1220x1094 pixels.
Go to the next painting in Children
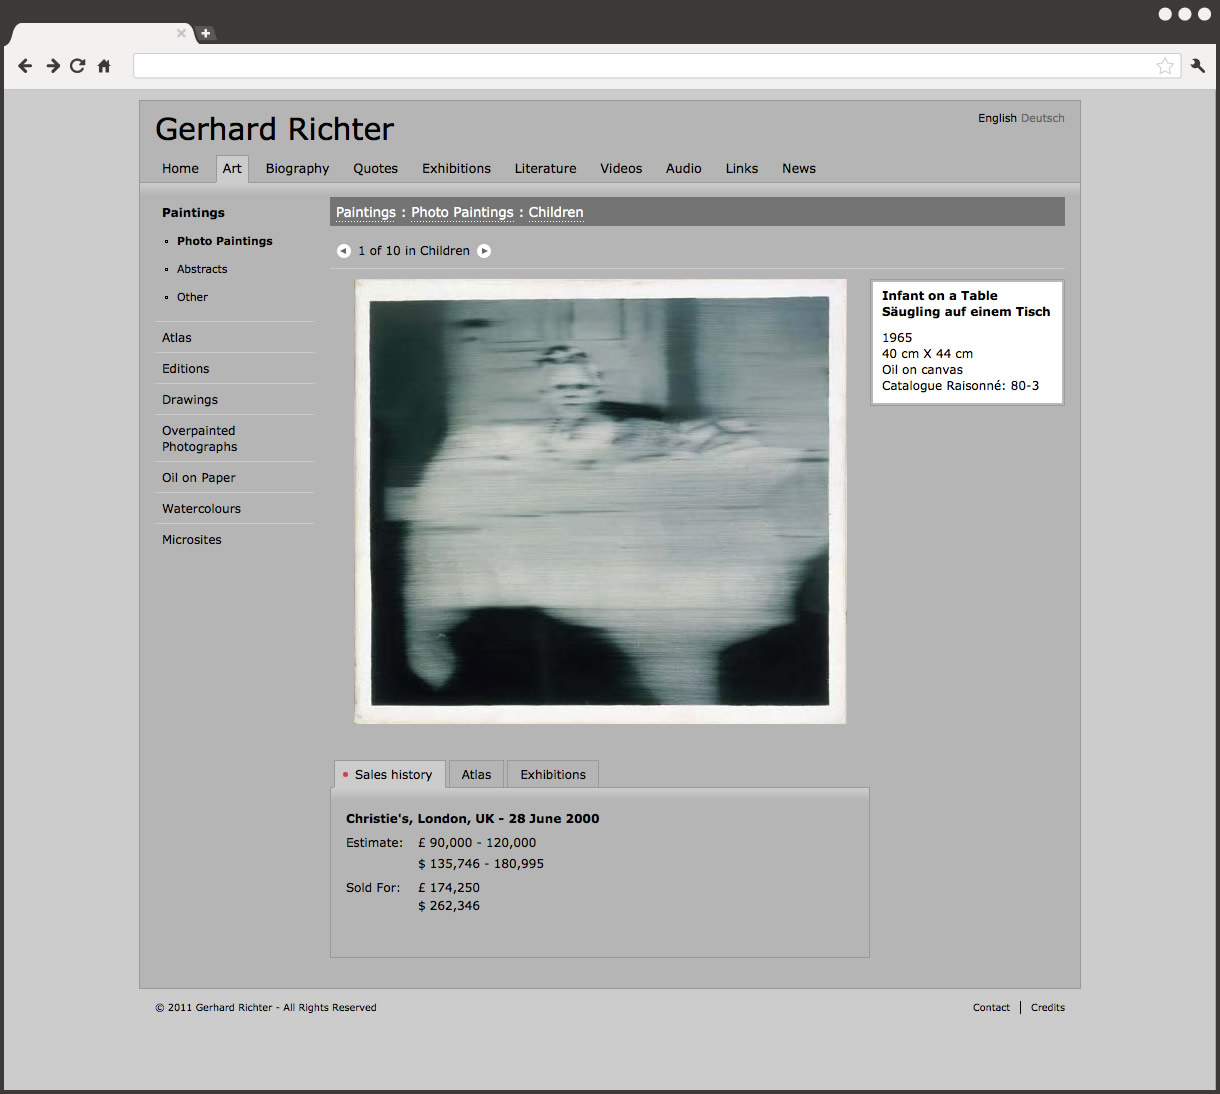pos(484,251)
